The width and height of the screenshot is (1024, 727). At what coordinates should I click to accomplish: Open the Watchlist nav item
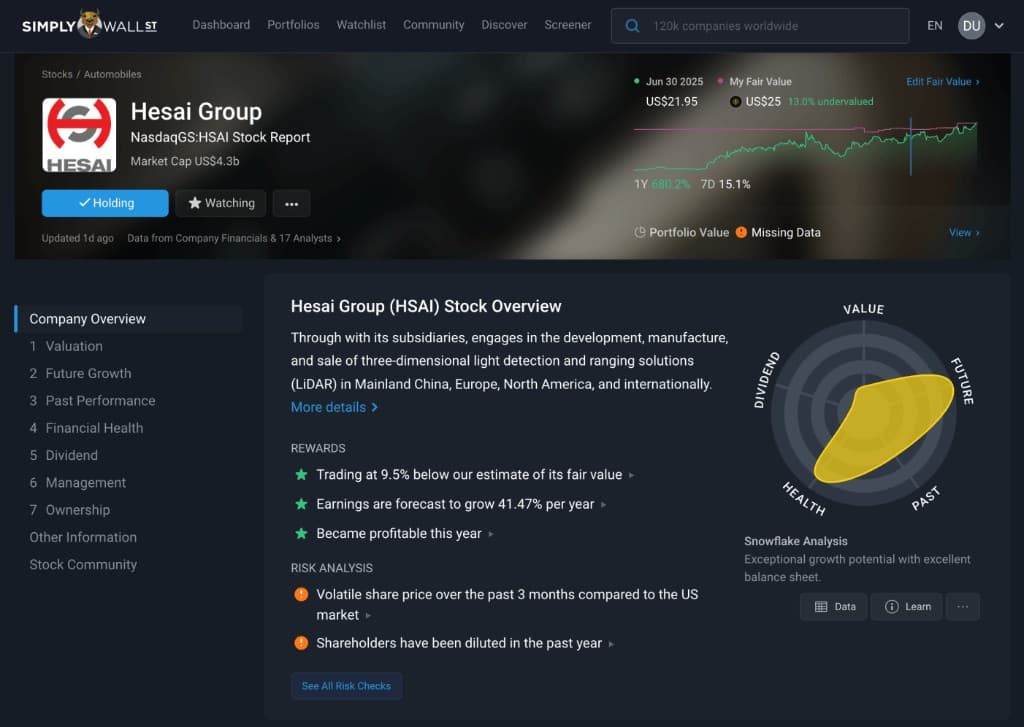(x=361, y=25)
